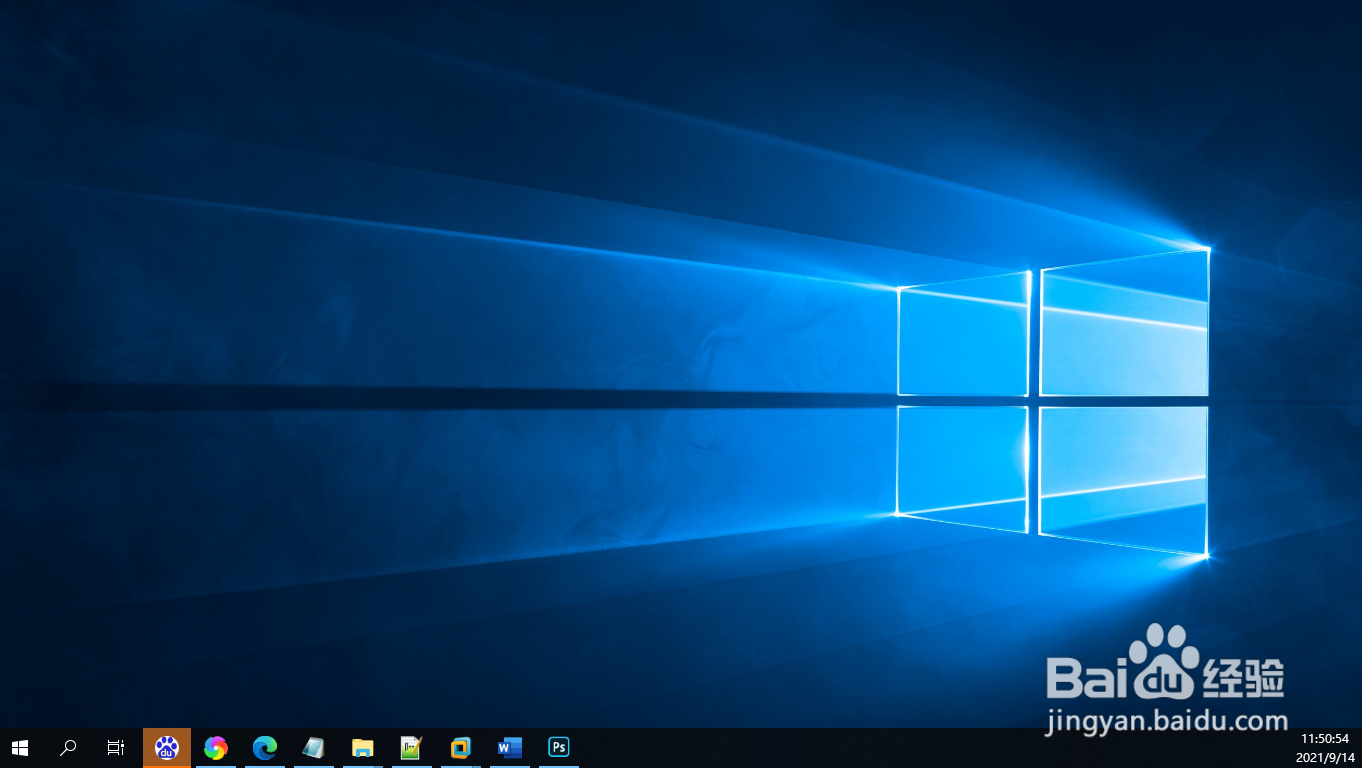The image size is (1362, 768).
Task: Open File Explorer from taskbar
Action: coord(362,747)
